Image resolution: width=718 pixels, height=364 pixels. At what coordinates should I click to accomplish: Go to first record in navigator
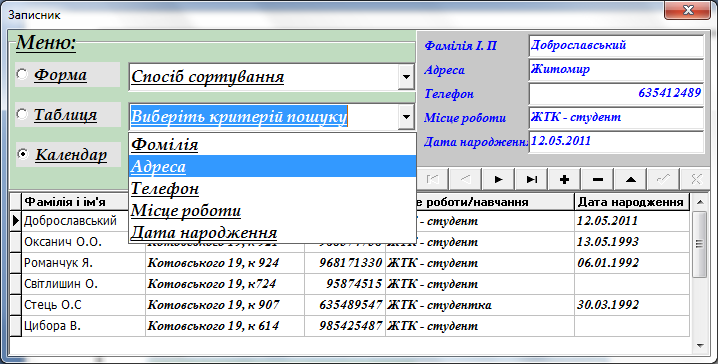[432, 179]
